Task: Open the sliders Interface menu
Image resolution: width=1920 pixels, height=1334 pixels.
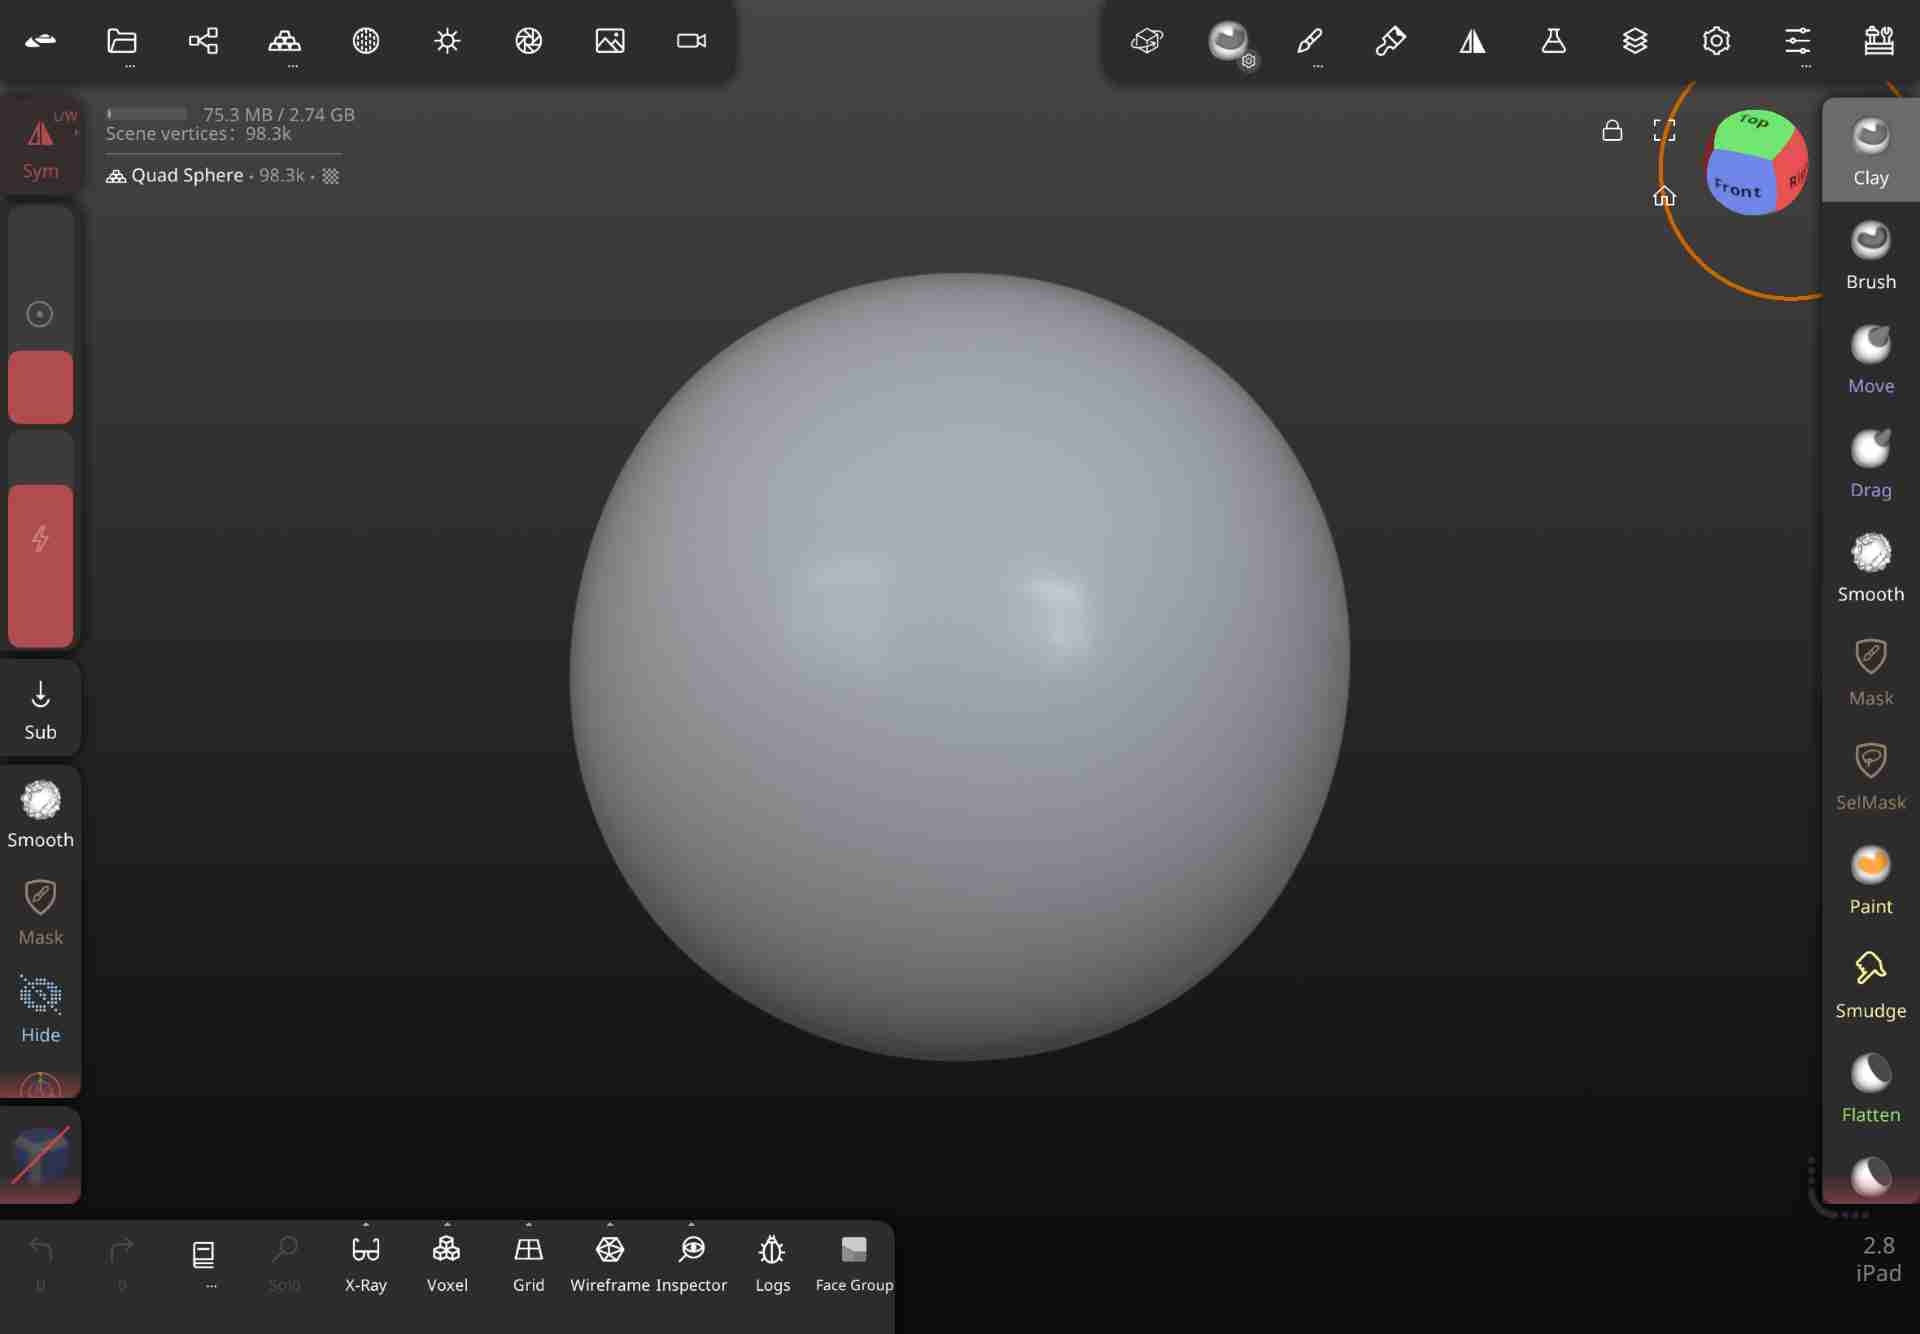Action: [1798, 41]
